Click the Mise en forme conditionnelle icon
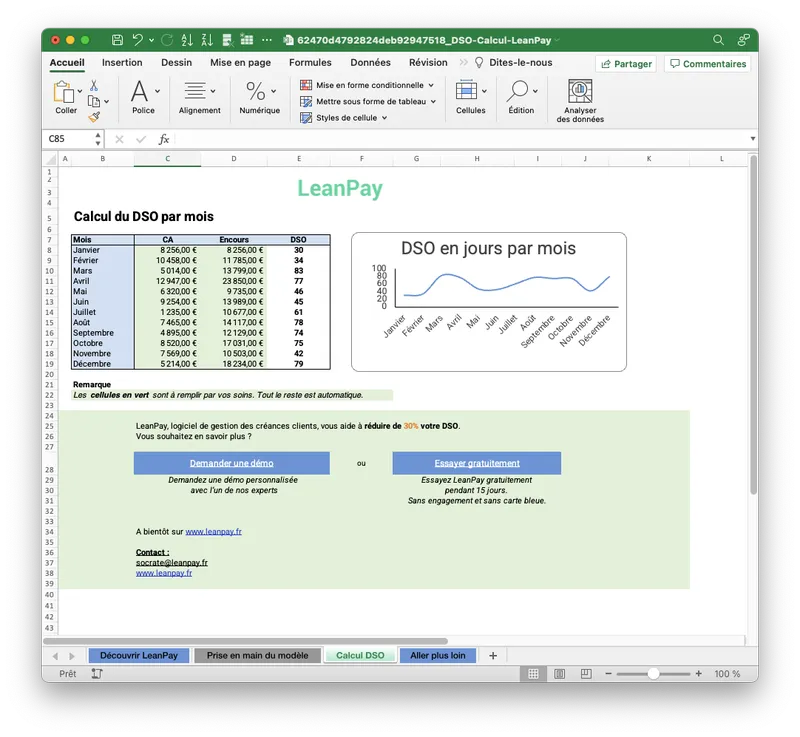 click(305, 84)
